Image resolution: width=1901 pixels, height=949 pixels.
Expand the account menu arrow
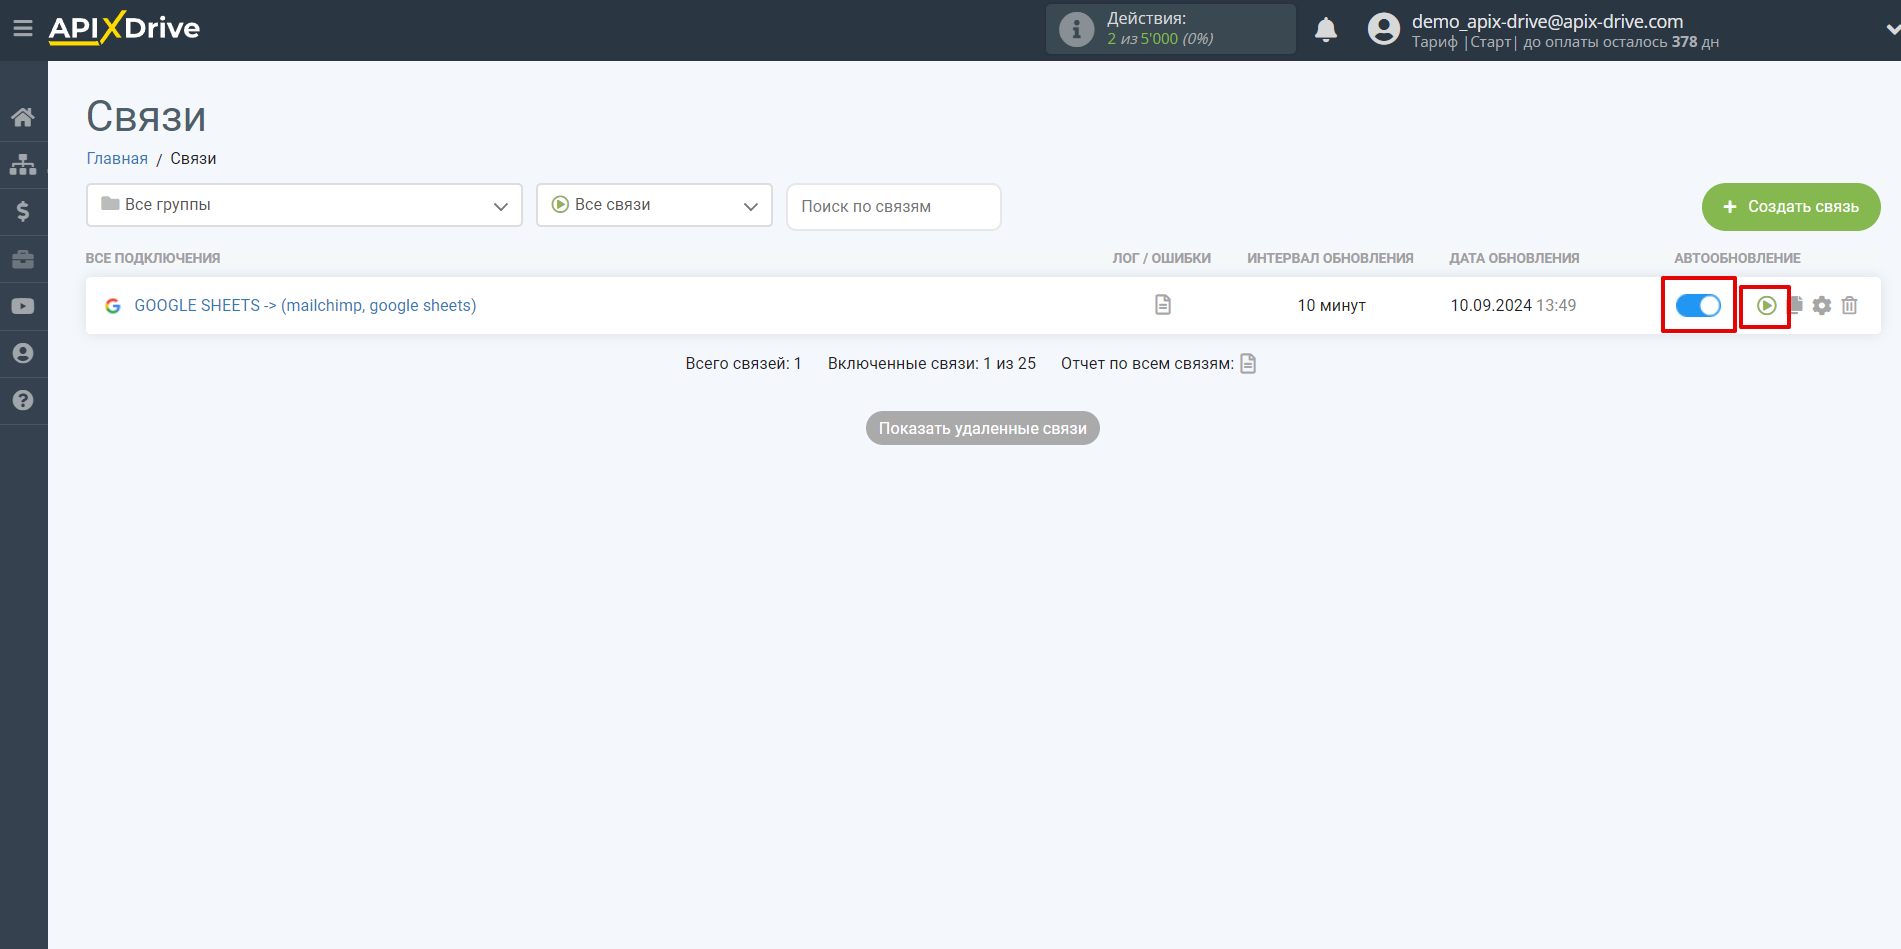1892,30
